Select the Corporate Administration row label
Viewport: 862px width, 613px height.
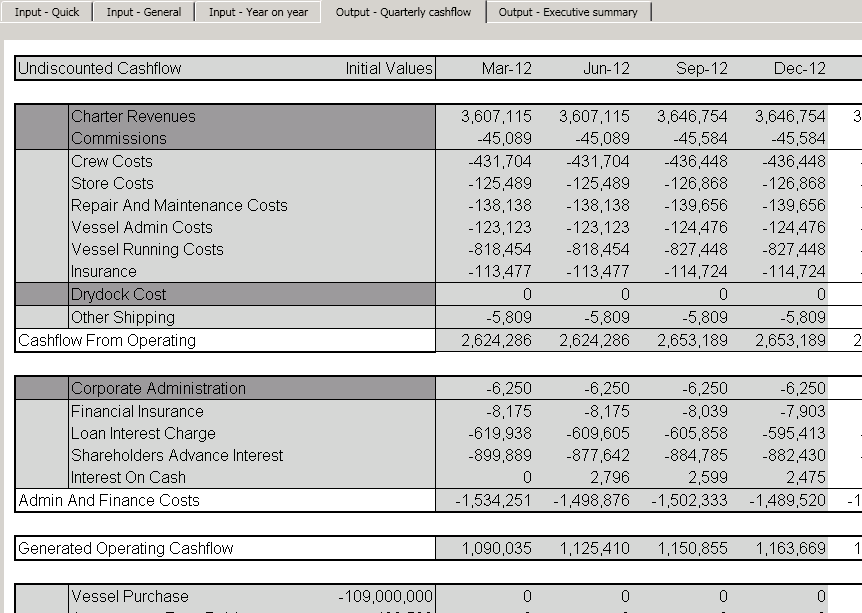point(158,389)
